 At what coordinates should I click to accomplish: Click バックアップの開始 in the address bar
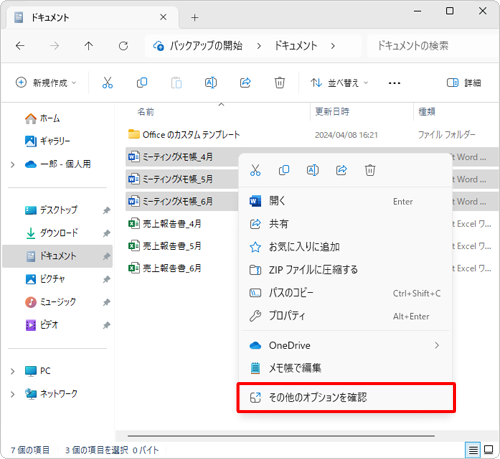pyautogui.click(x=206, y=46)
